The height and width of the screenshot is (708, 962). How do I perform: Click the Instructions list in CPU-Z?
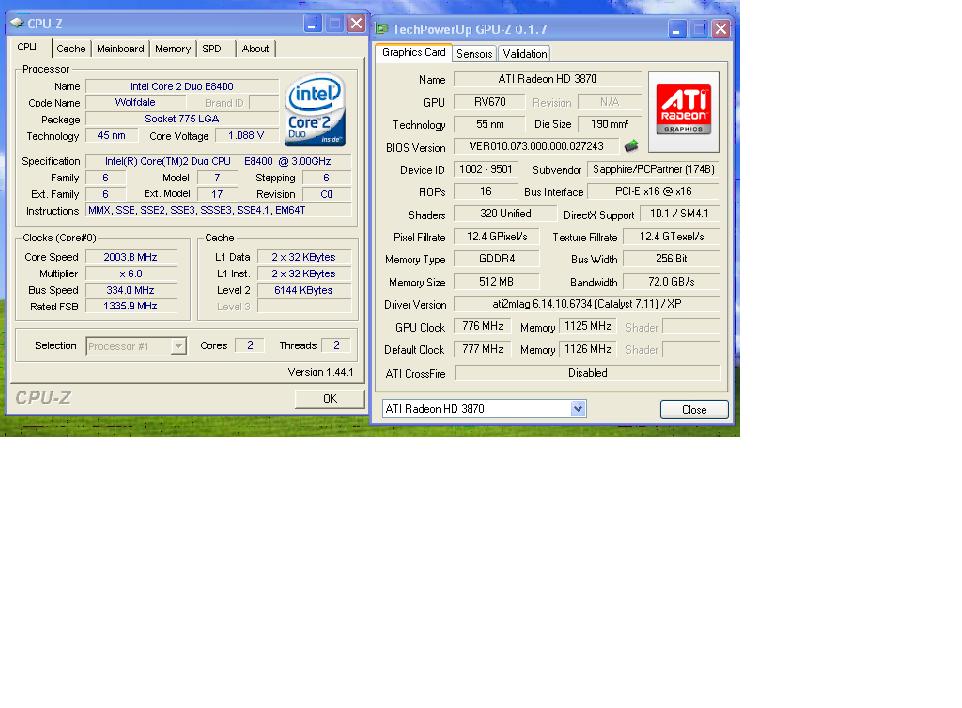point(218,210)
